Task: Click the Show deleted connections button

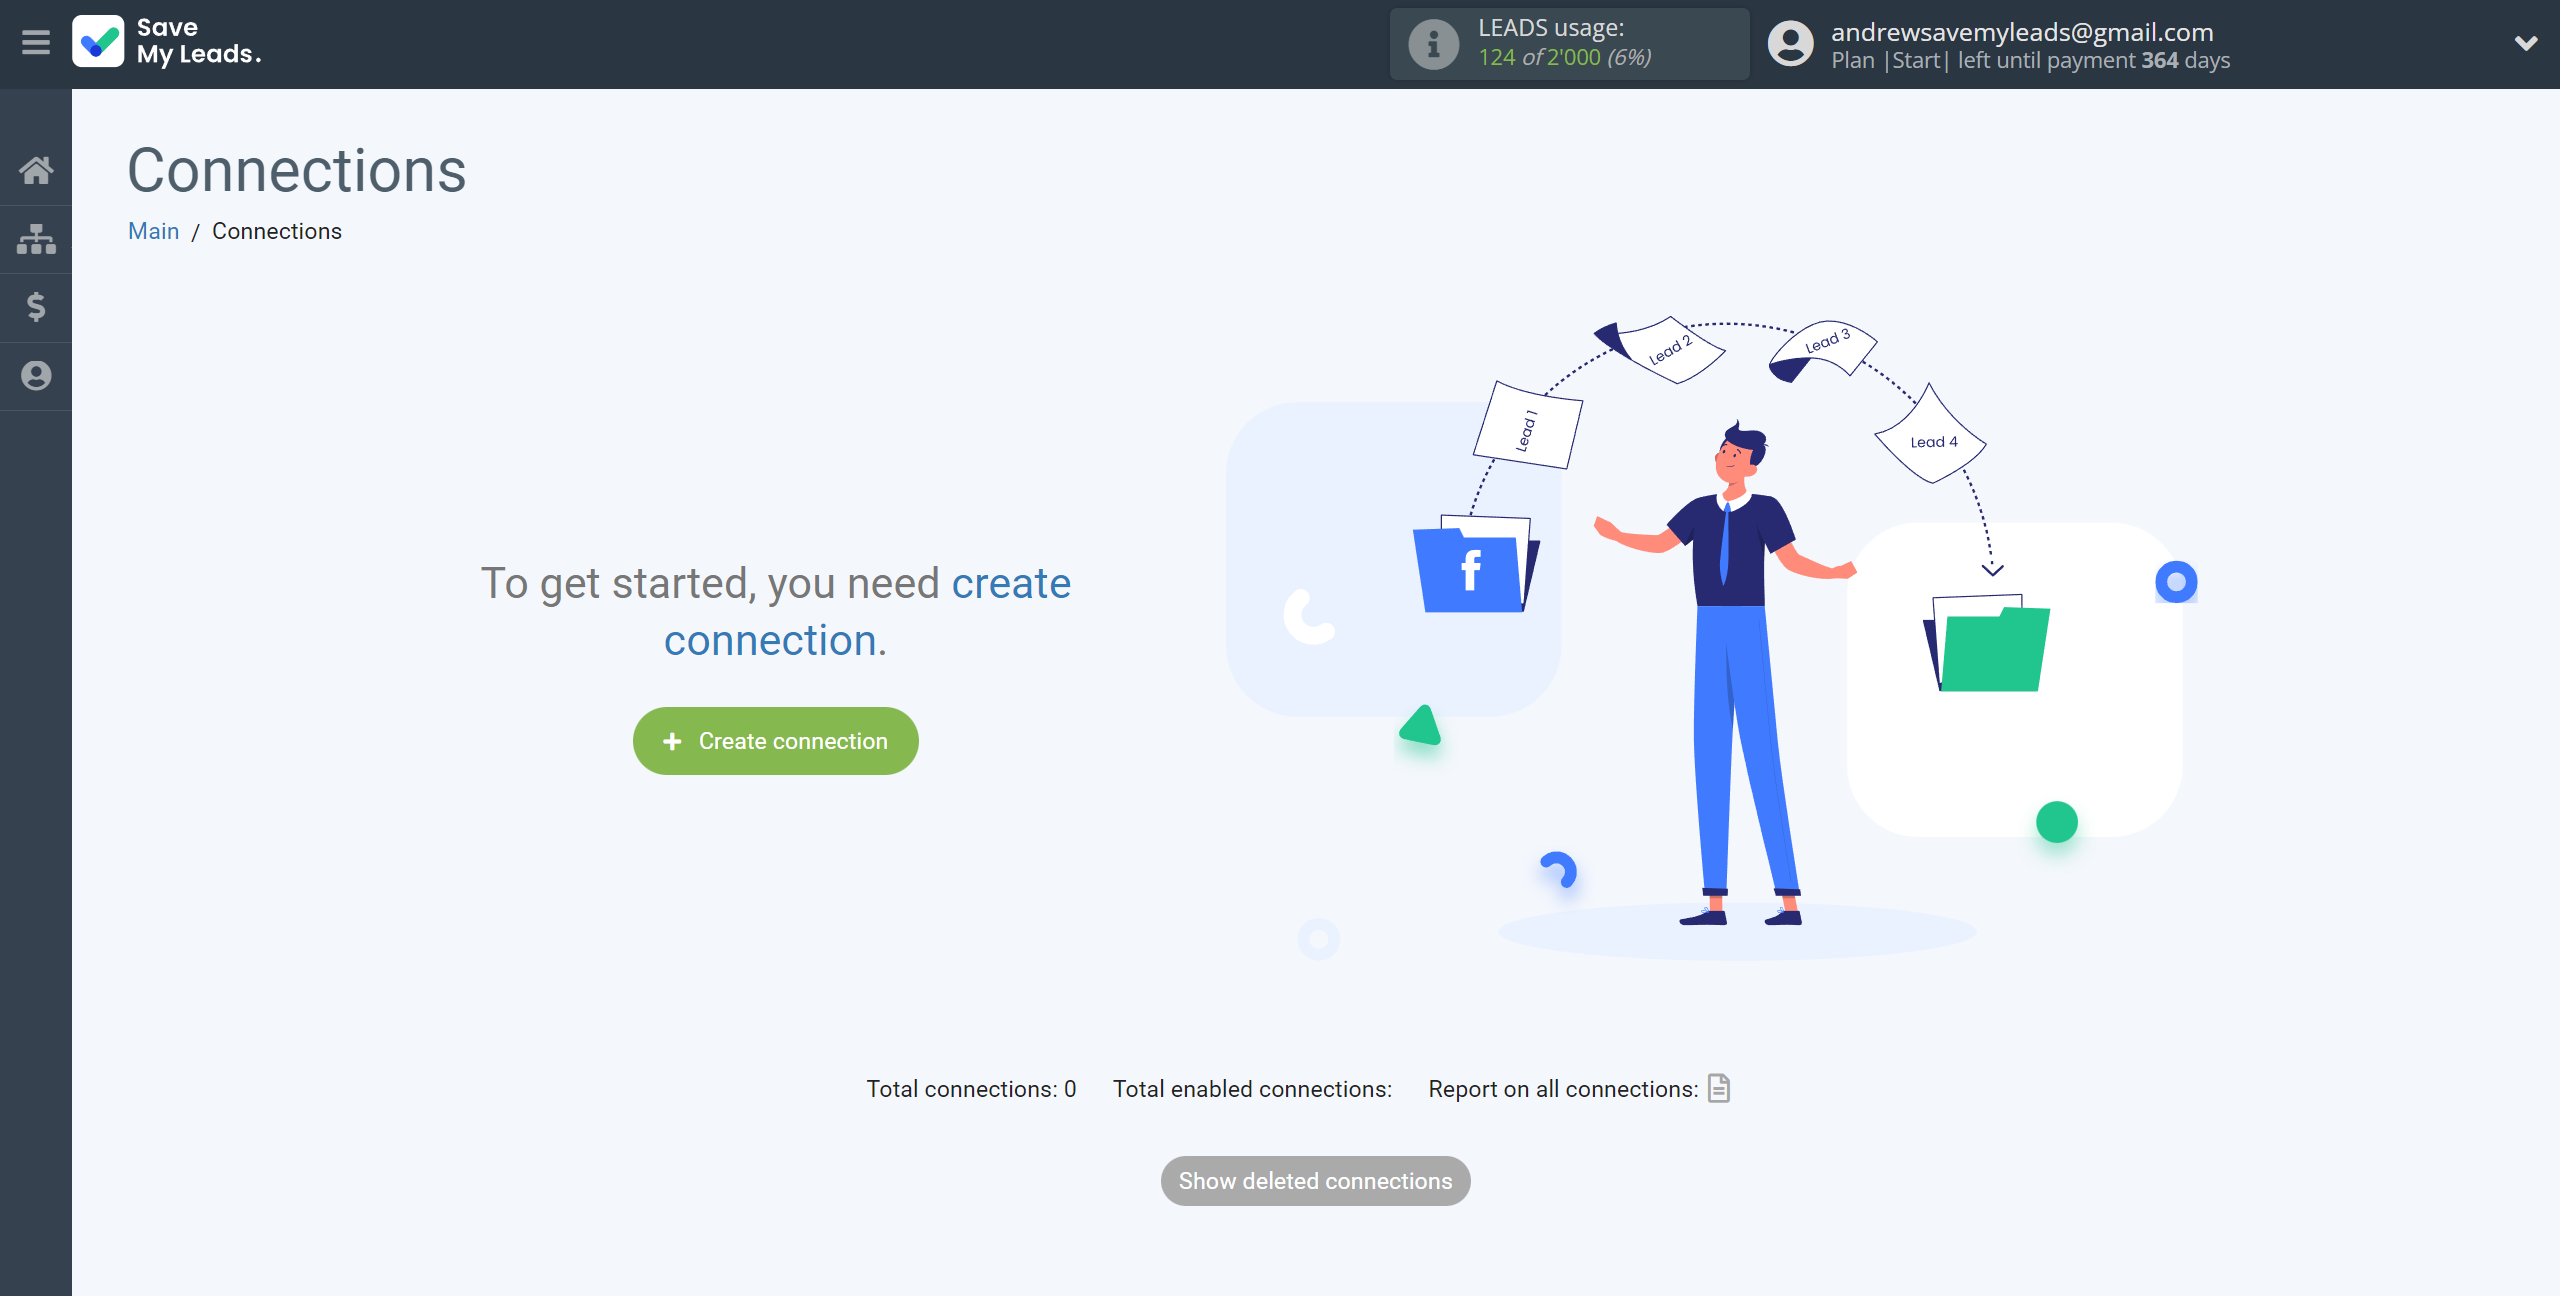Action: 1316,1180
